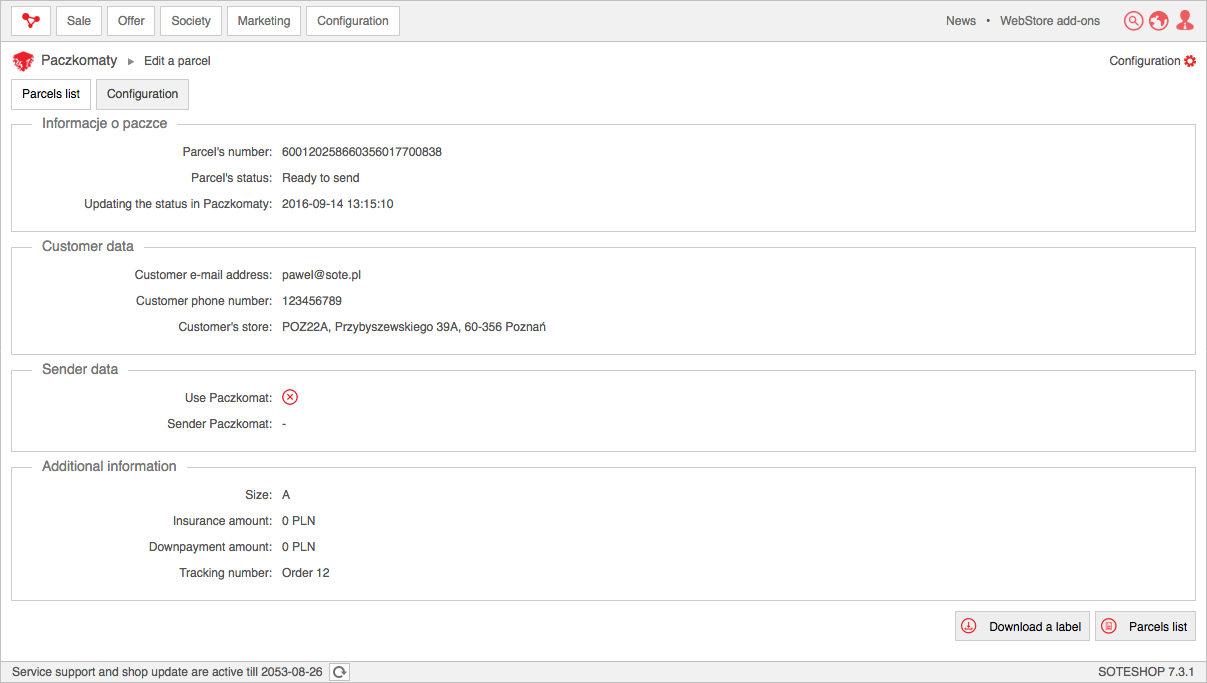Open the News link
The height and width of the screenshot is (683, 1207).
(x=961, y=21)
